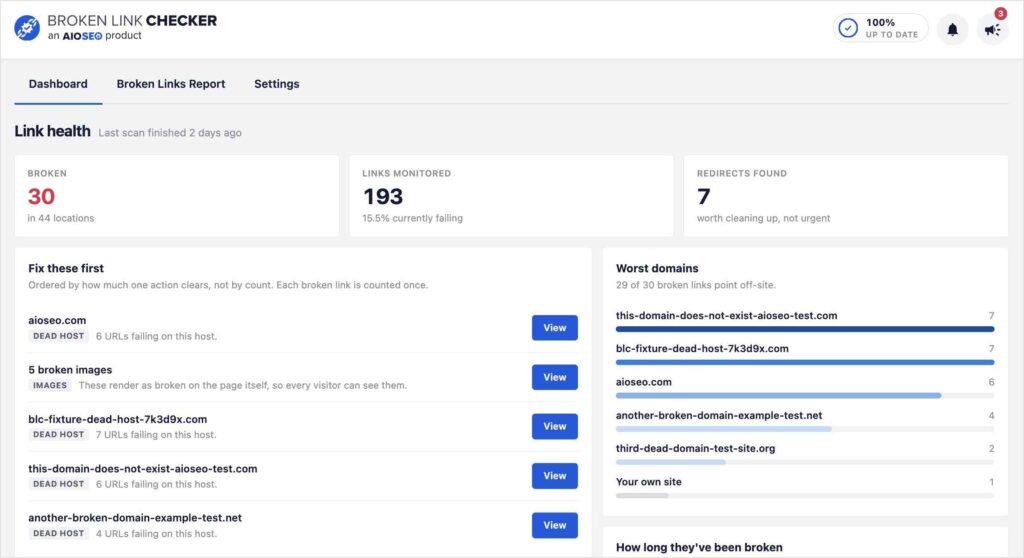The height and width of the screenshot is (558, 1024).
Task: Click the DEAD HOST badge under aioseo.com
Action: click(x=59, y=336)
